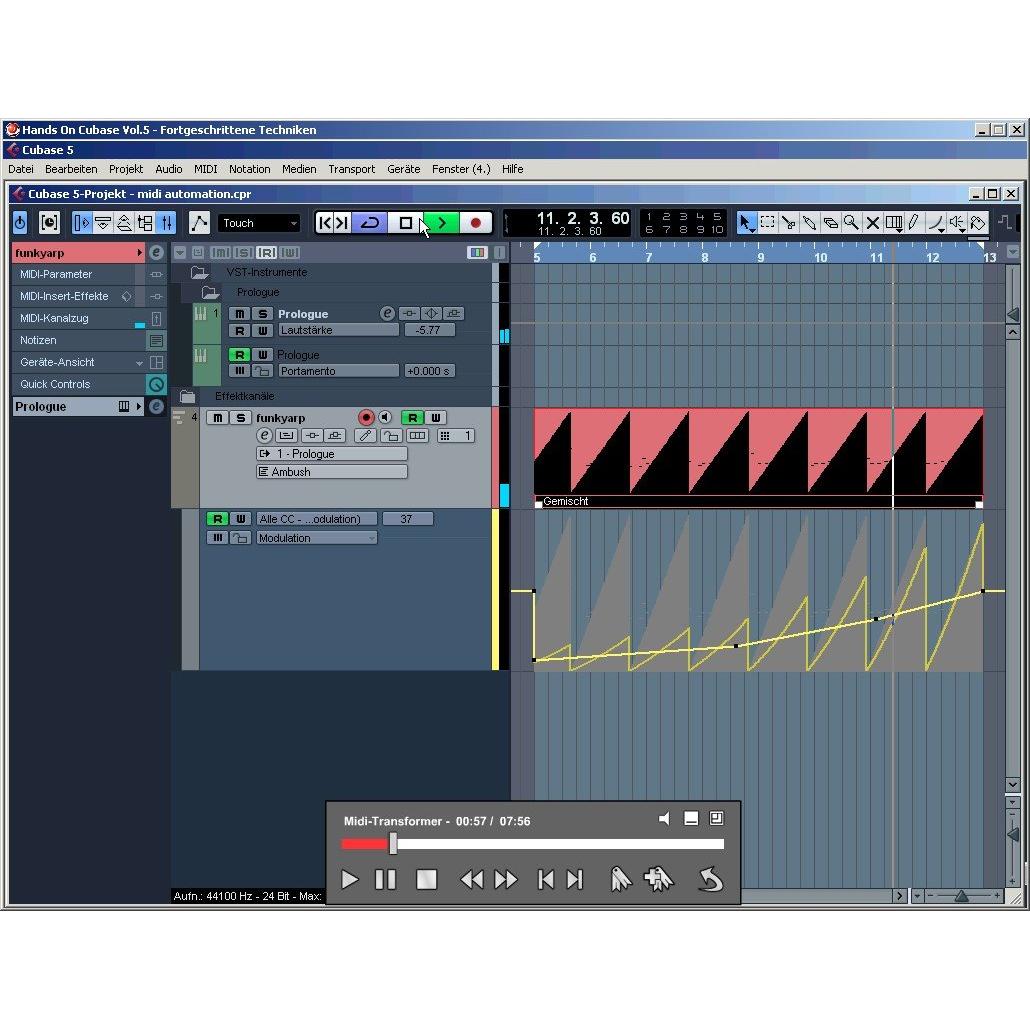Toggle Record Enable on funkyarp track
The height and width of the screenshot is (1030, 1030).
(366, 417)
